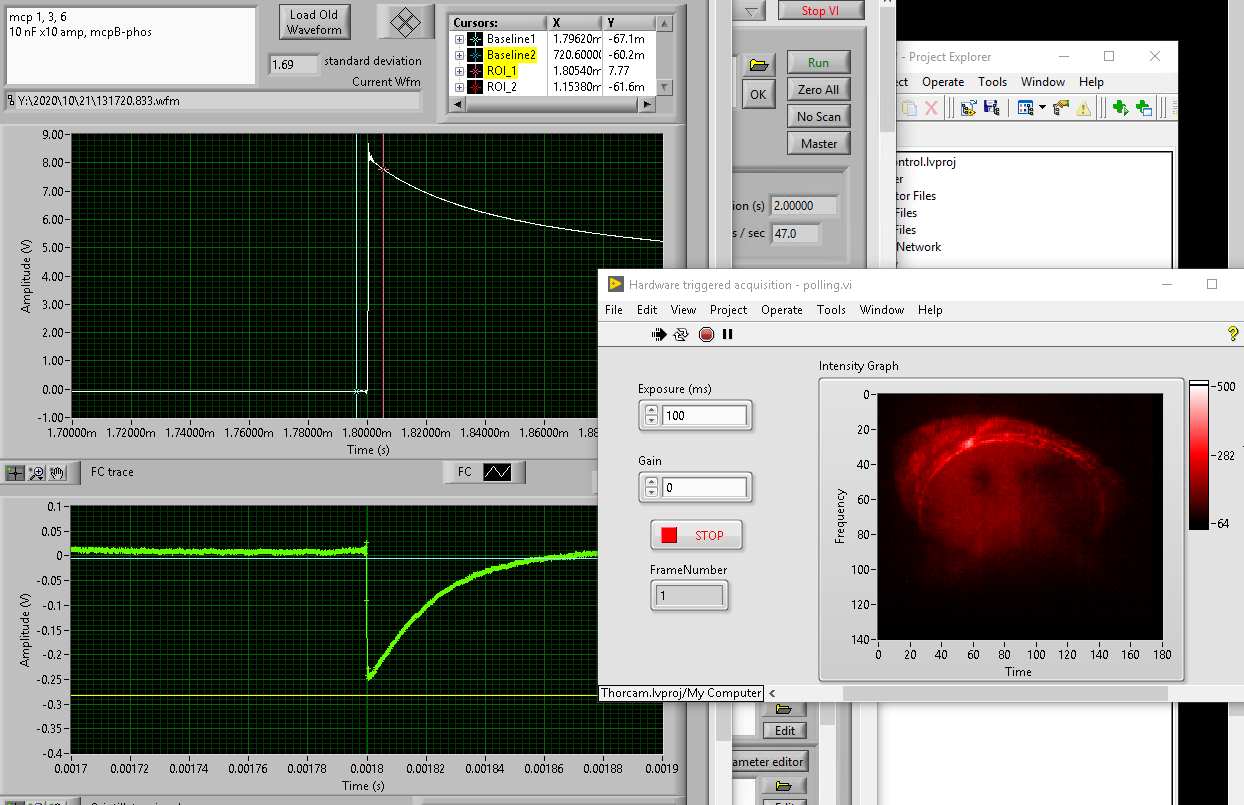Image resolution: width=1244 pixels, height=805 pixels.
Task: Select the graph pan hand tool
Action: coord(58,473)
